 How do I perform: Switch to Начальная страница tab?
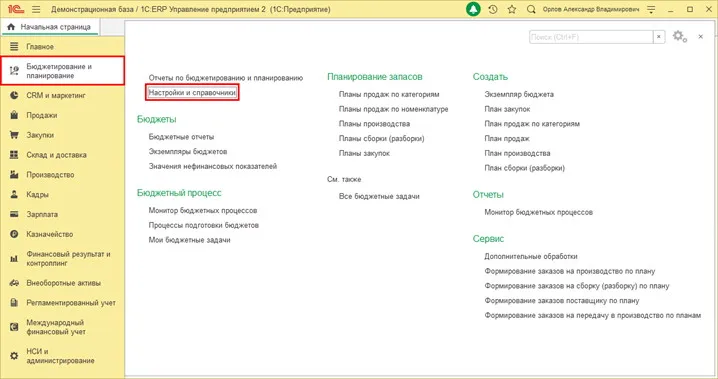pos(49,27)
